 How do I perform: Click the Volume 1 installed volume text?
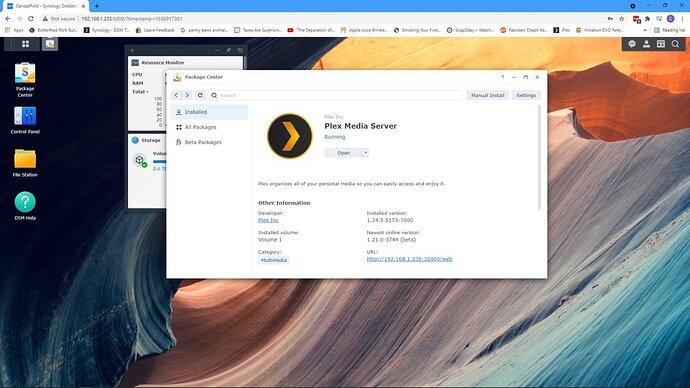pos(270,240)
